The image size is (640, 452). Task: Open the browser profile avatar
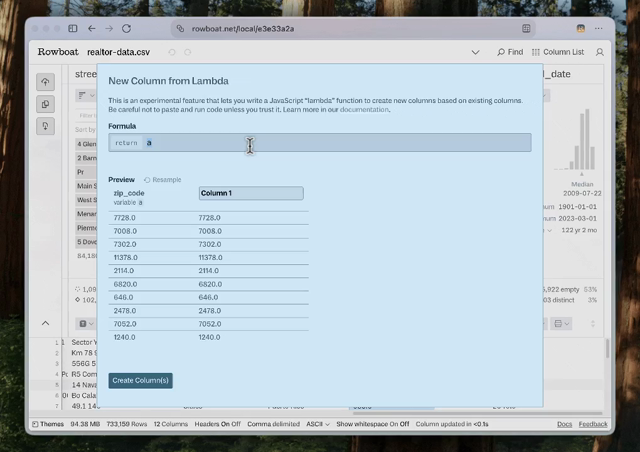pos(580,28)
